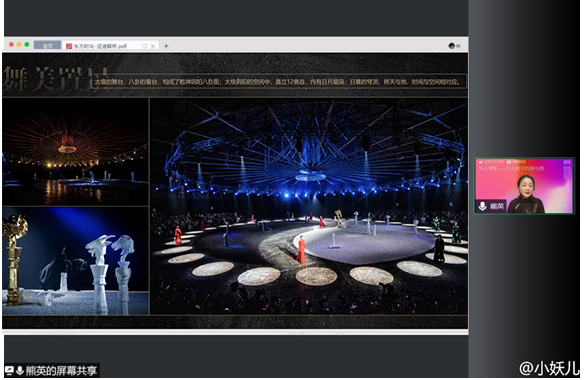The image size is (584, 380).
Task: Click the red PDF icon on the document tab
Action: coord(69,46)
